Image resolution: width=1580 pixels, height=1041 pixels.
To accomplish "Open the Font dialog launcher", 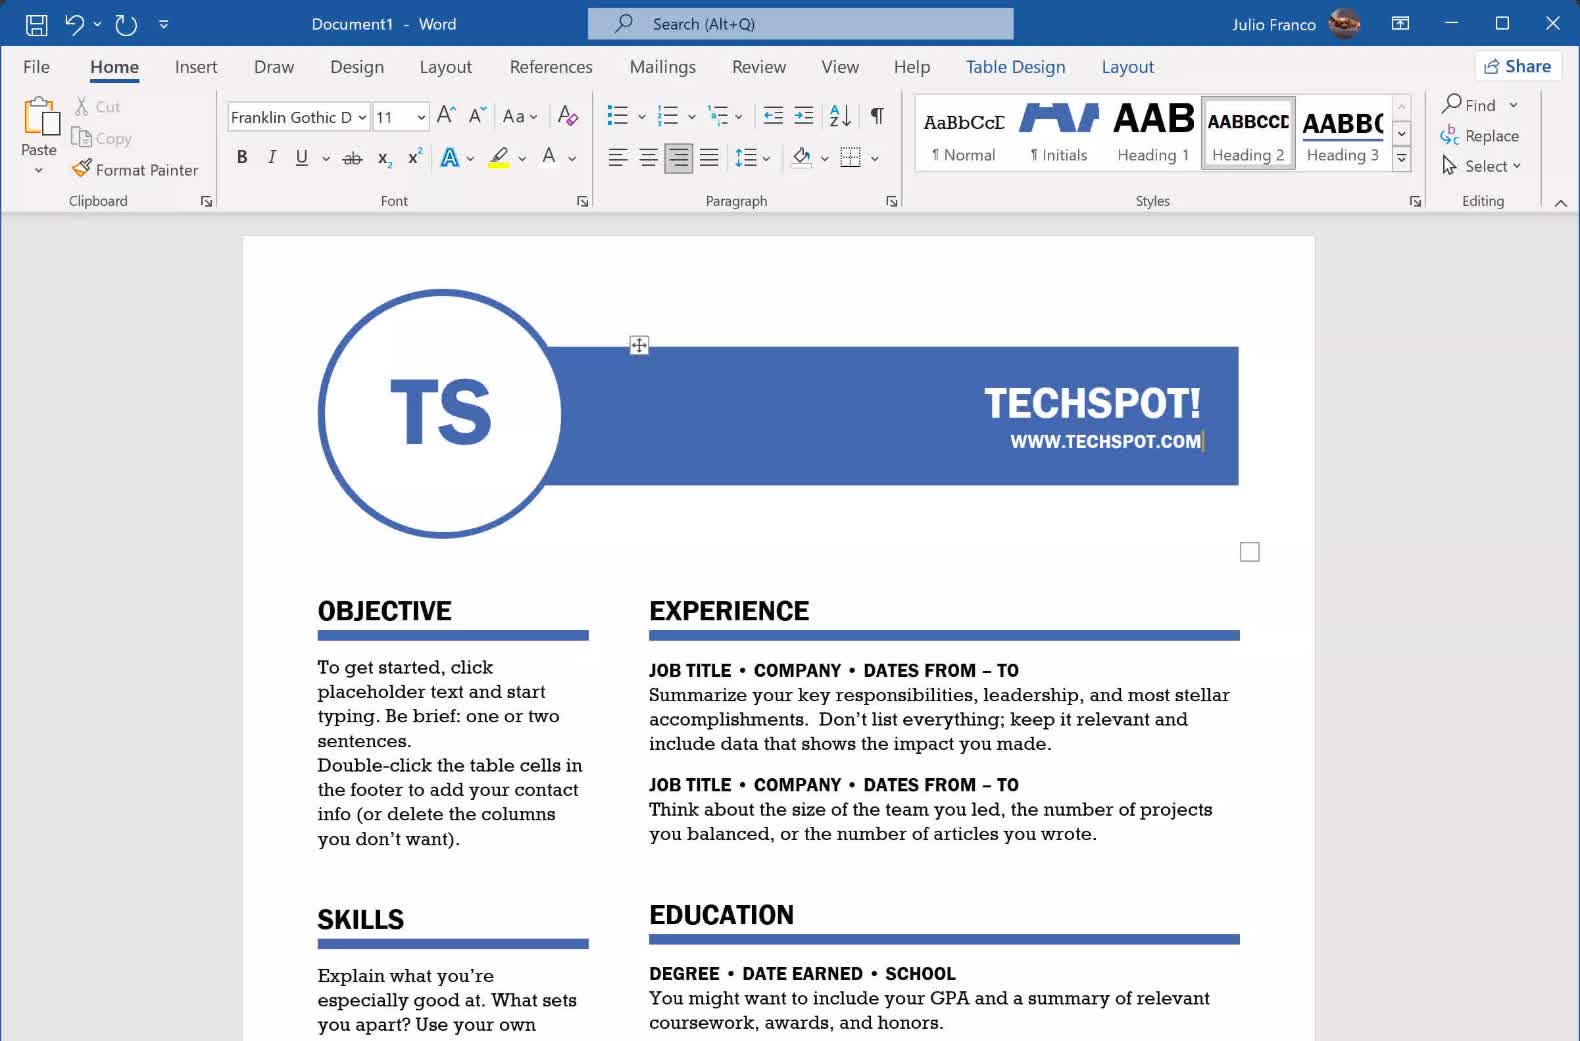I will click(582, 202).
